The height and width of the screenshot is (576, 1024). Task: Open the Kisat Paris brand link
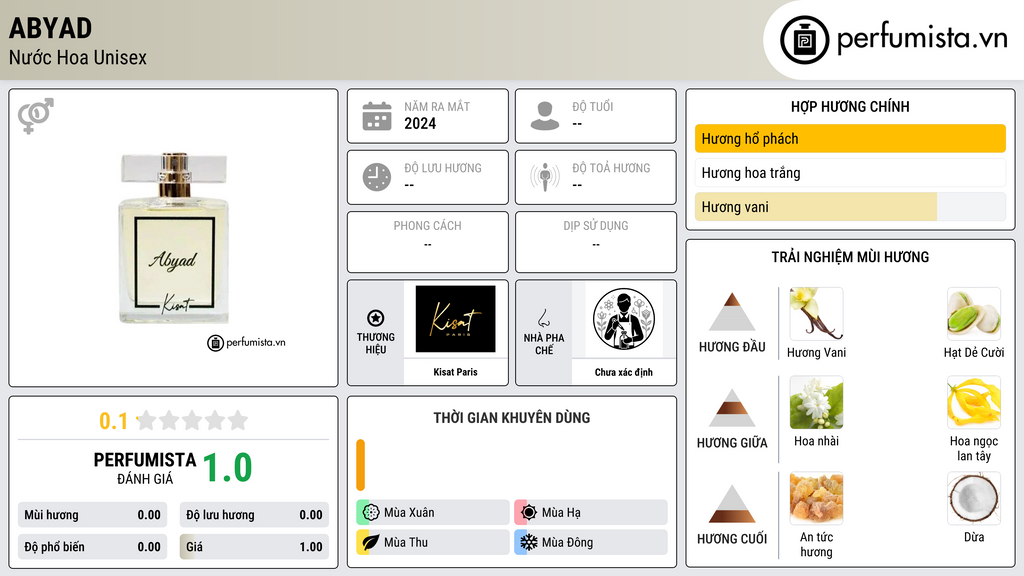tap(455, 372)
